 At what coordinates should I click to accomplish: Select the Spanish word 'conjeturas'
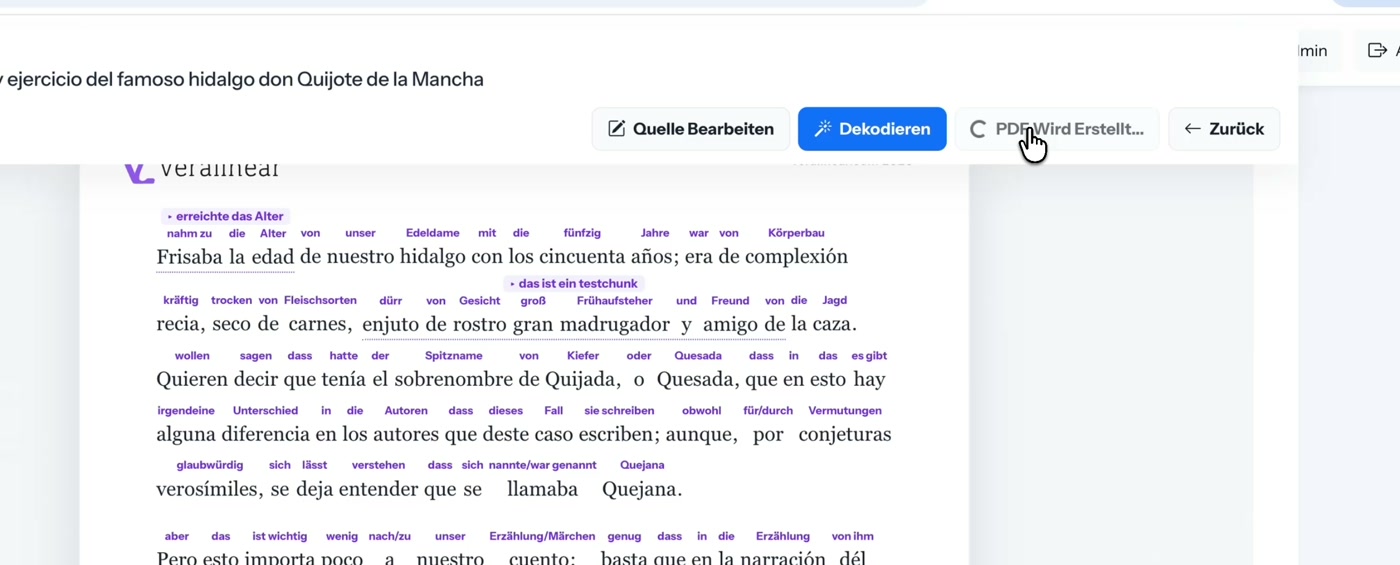pos(845,435)
